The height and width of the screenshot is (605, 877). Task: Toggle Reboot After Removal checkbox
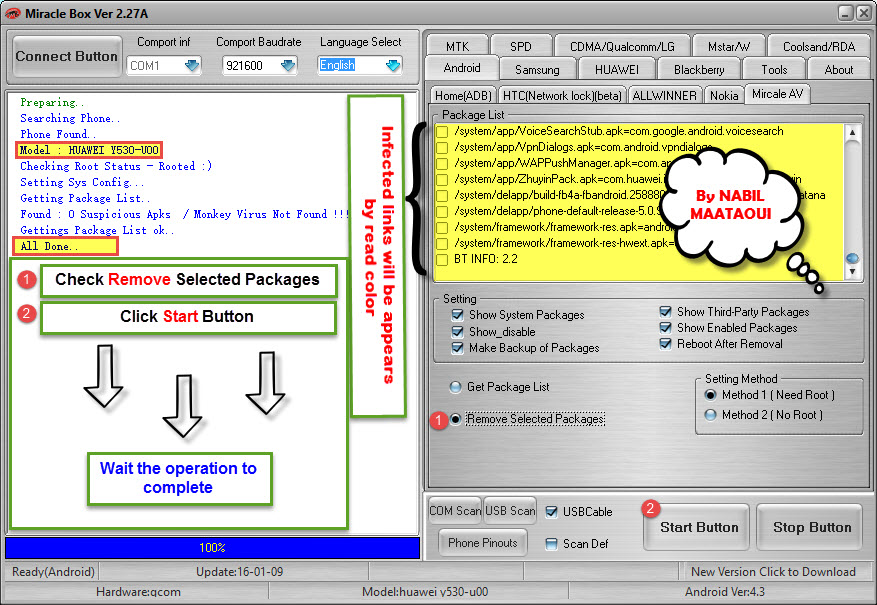666,344
